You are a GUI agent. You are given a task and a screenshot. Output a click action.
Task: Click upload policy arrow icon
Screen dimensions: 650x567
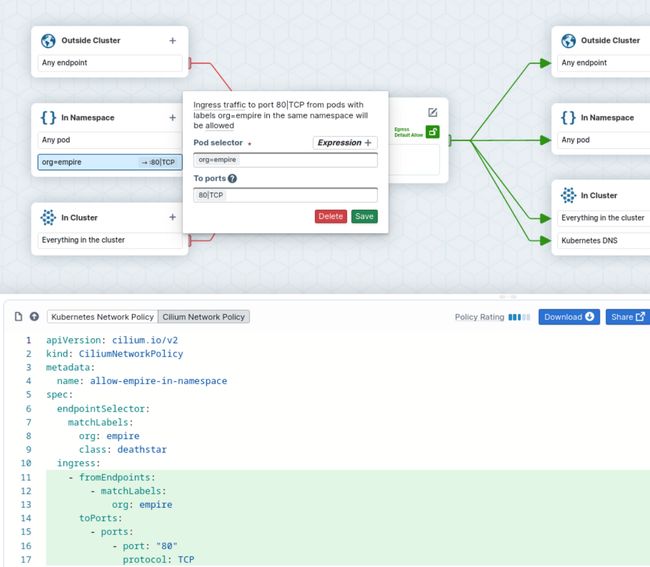(34, 317)
